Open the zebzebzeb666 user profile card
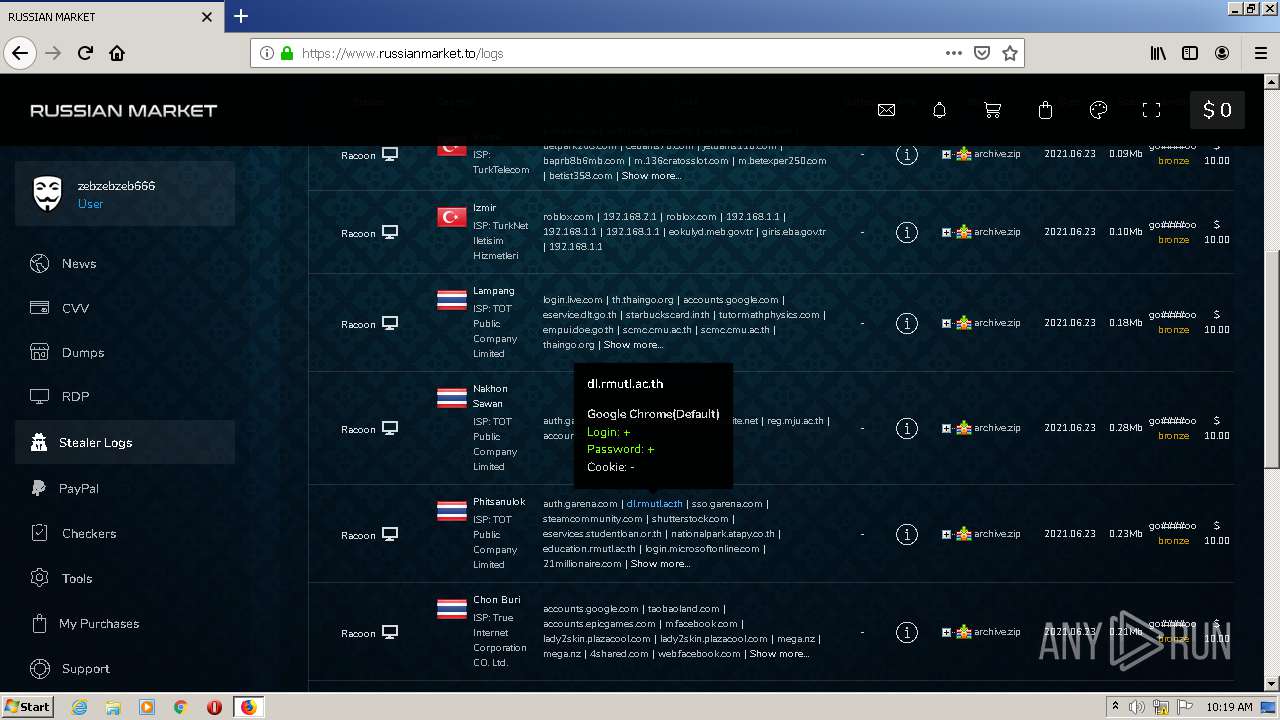Screen dimensions: 1280x720 point(125,194)
